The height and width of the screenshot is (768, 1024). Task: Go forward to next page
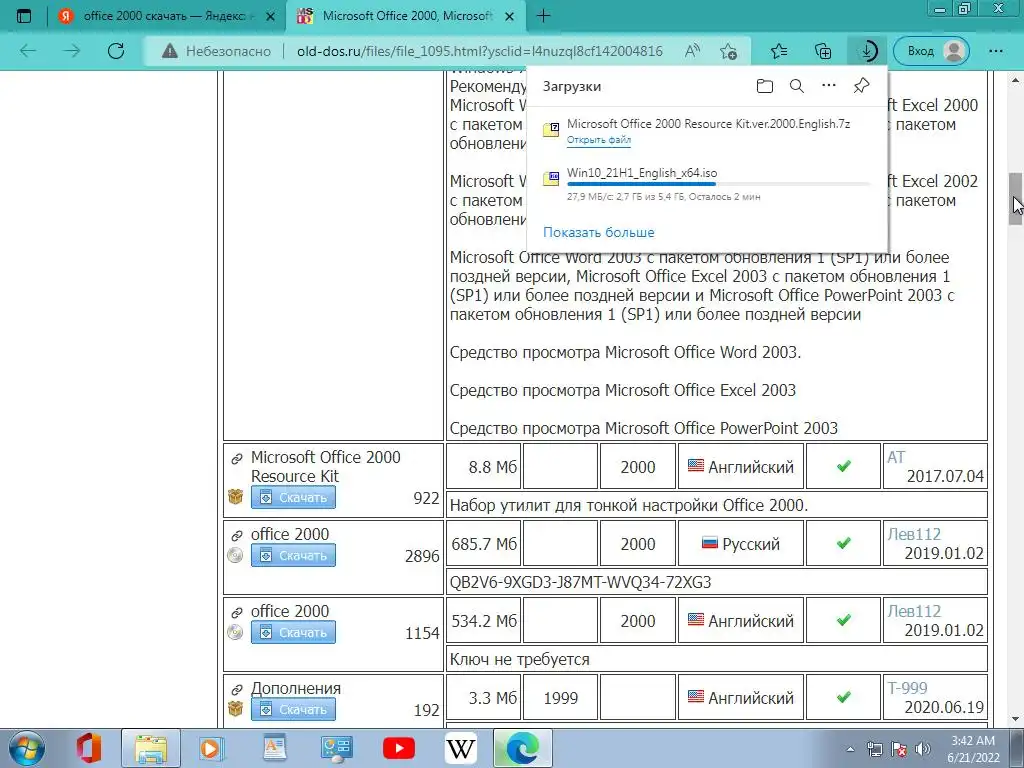[72, 51]
